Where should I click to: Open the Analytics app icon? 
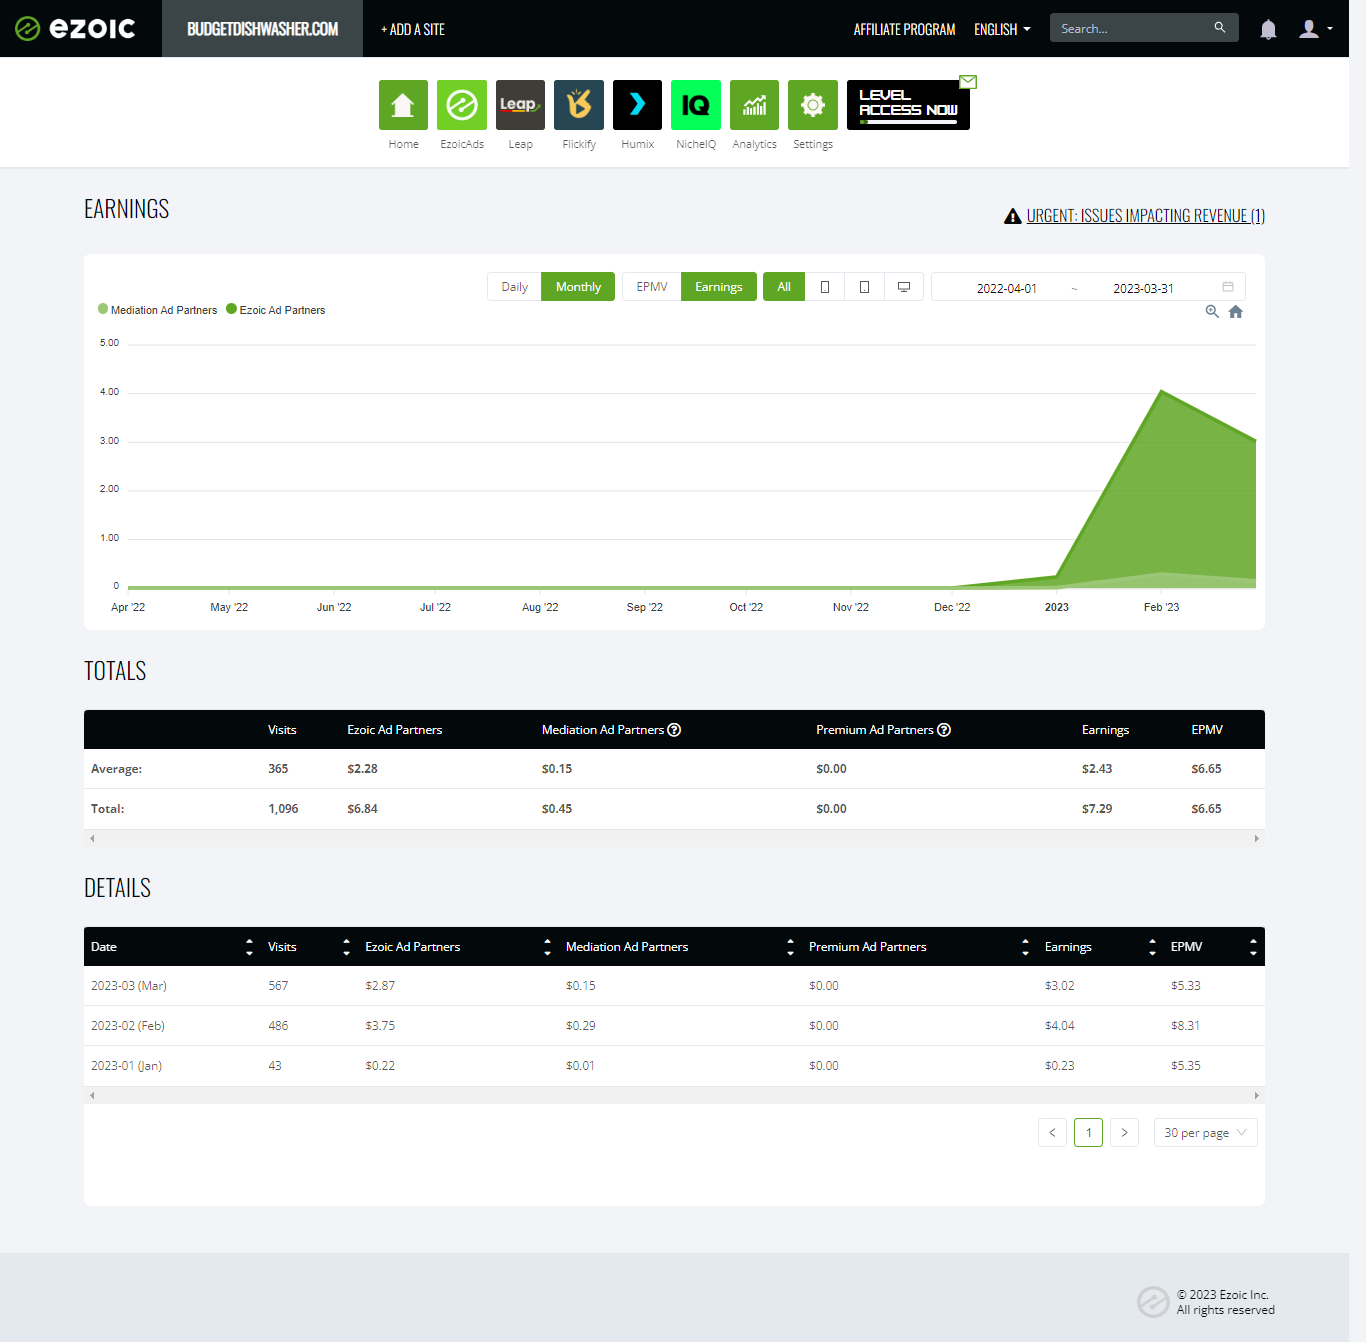(x=754, y=105)
